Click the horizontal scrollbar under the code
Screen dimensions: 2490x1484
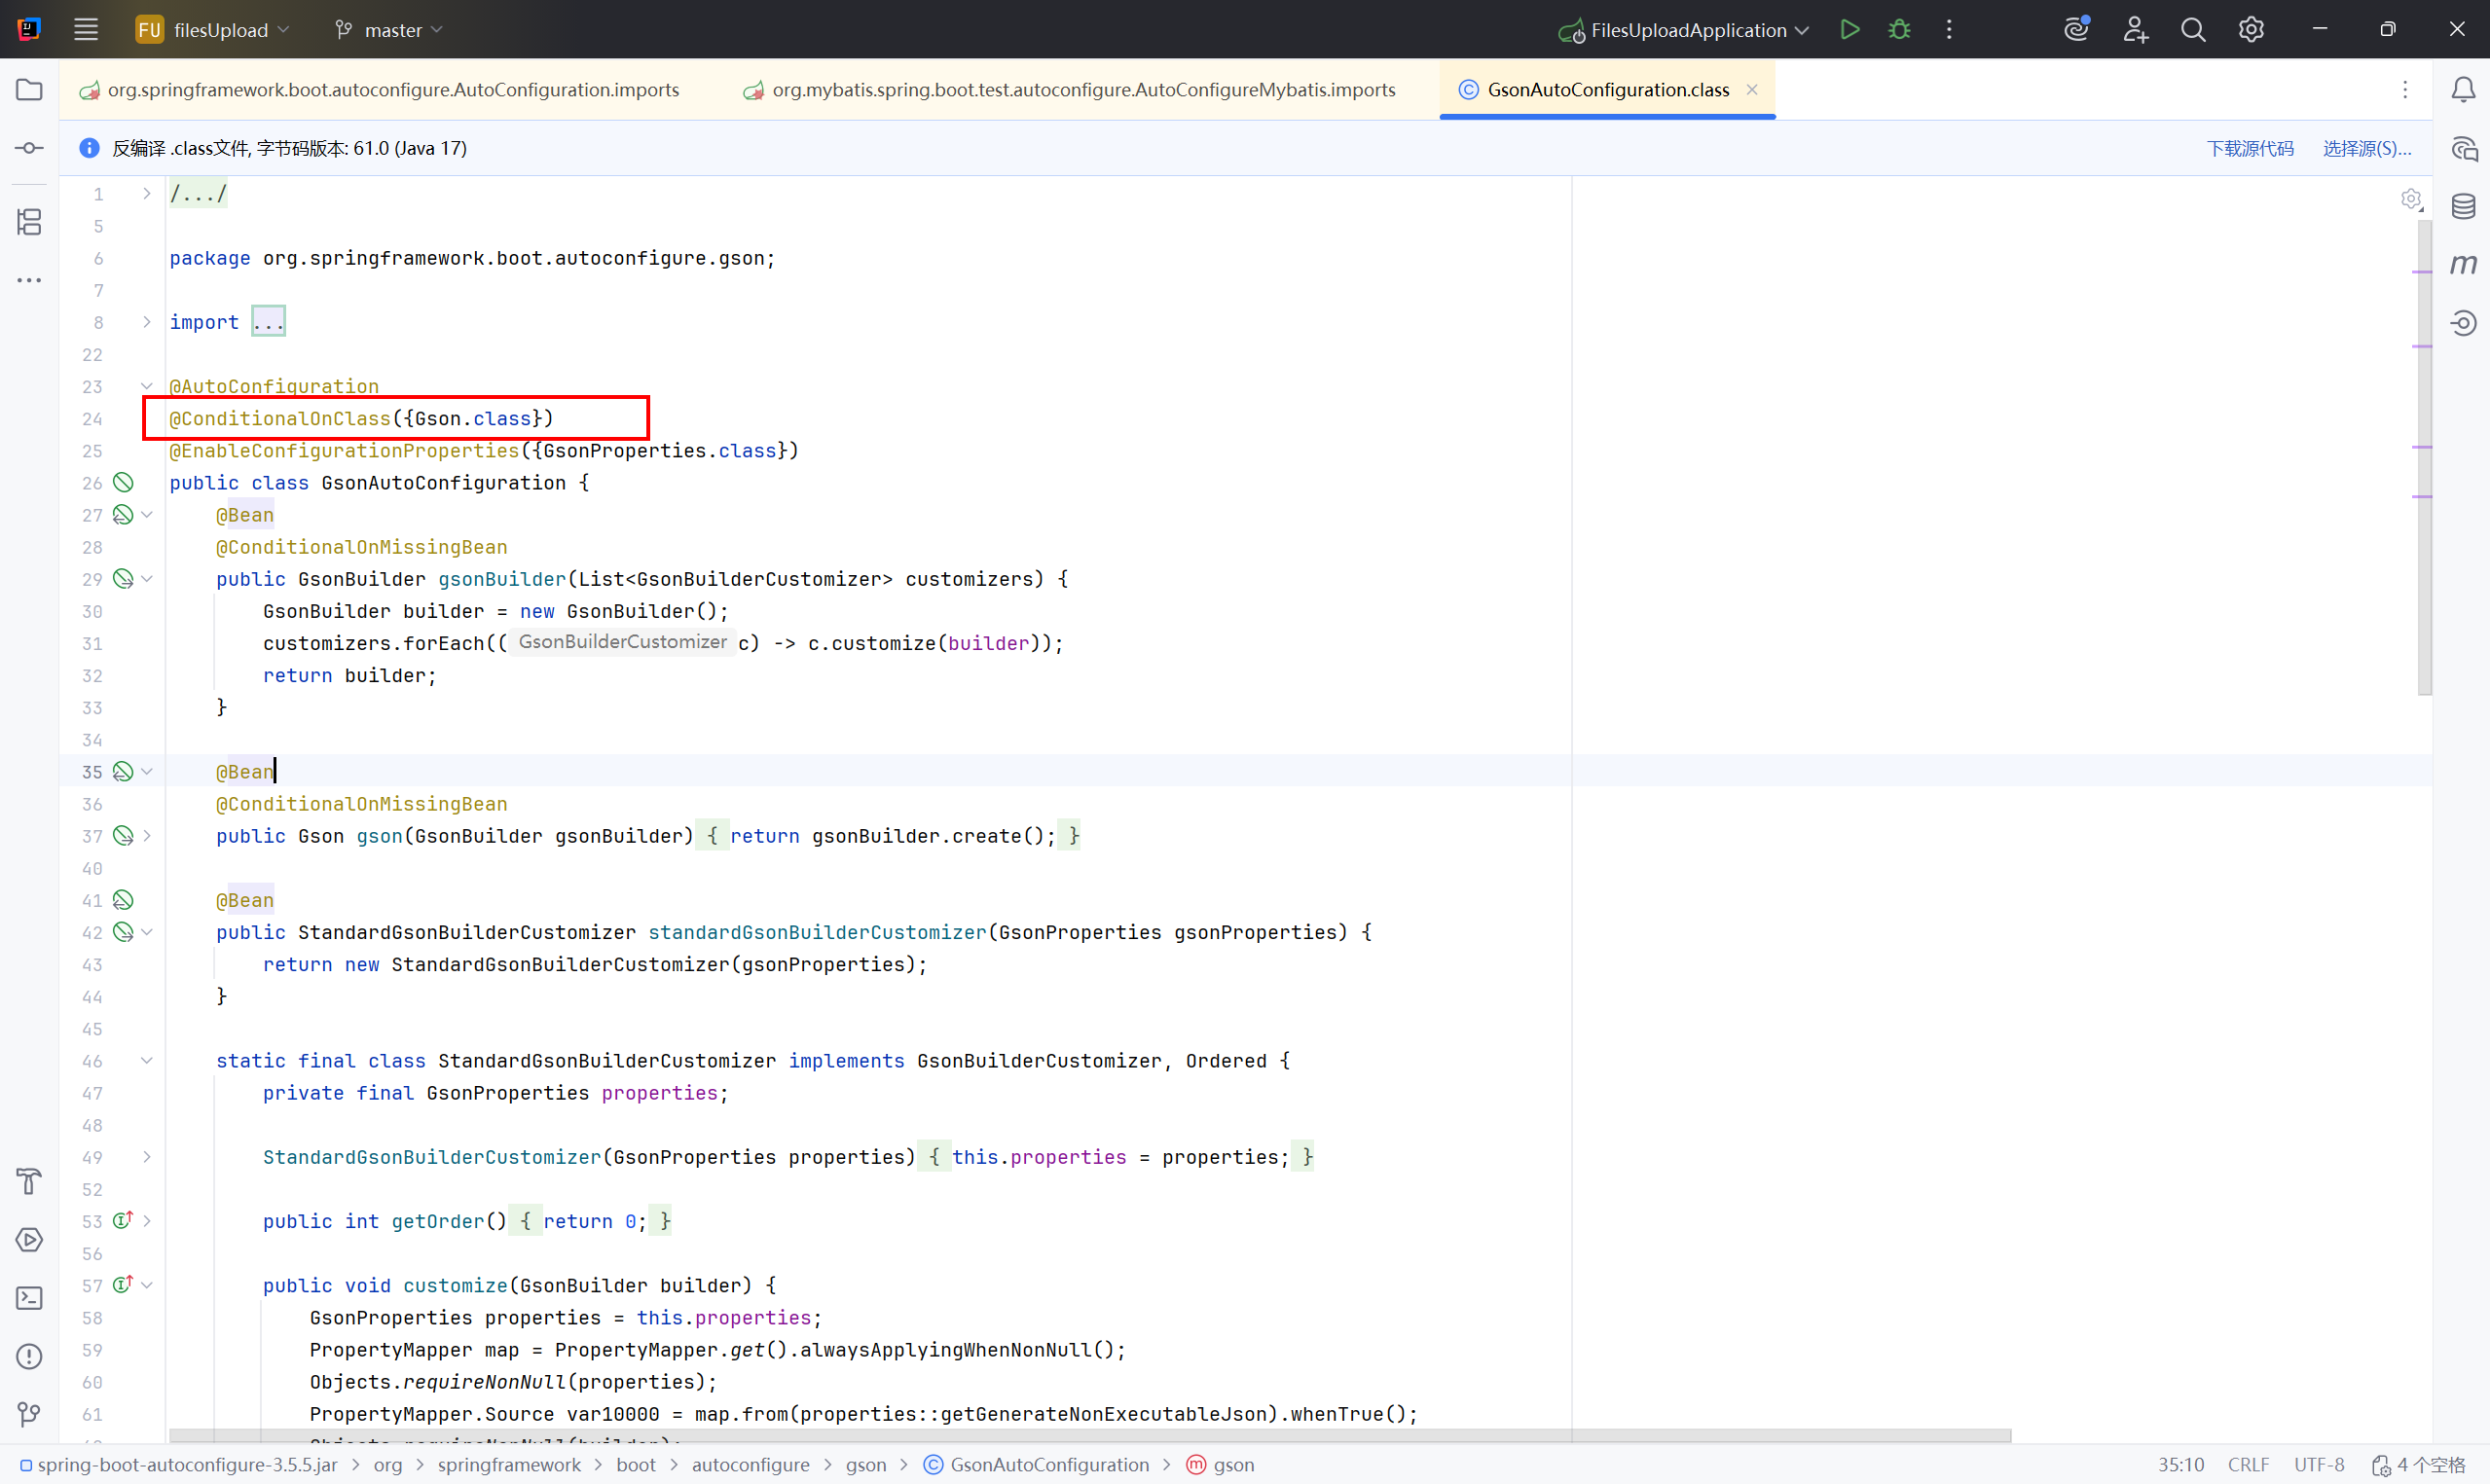[x=1088, y=1436]
